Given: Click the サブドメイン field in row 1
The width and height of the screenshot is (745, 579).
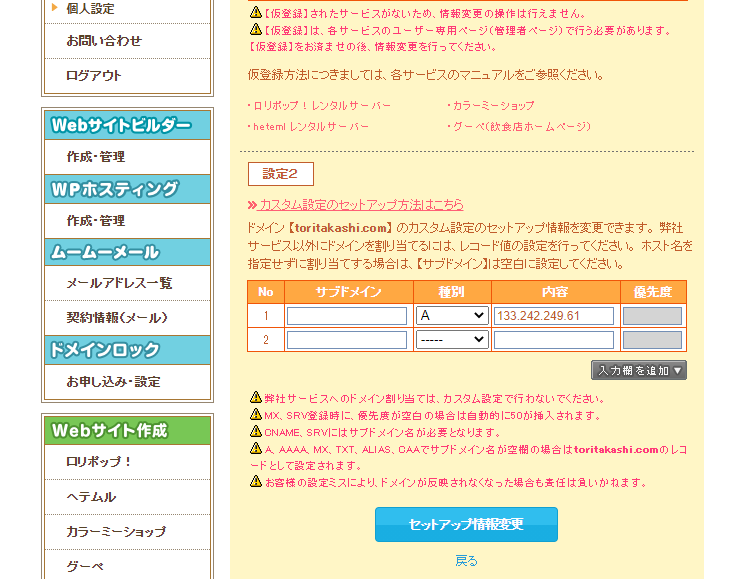Looking at the screenshot, I should (x=347, y=316).
